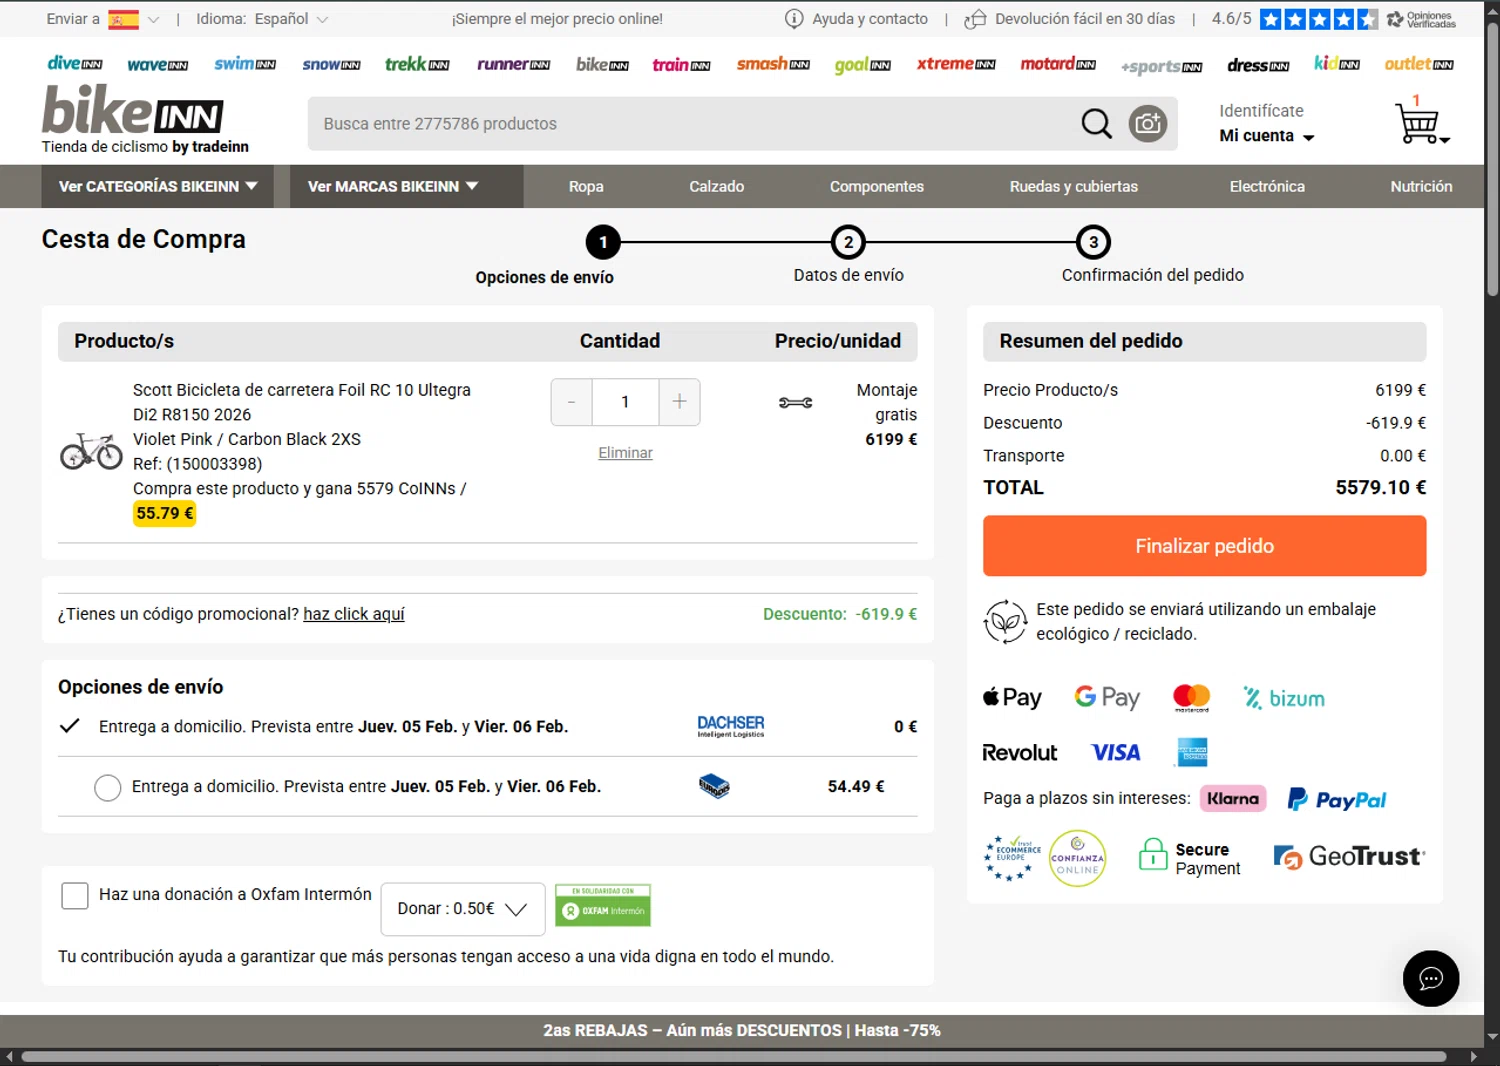The height and width of the screenshot is (1066, 1500).
Task: Click the bikeinn store logo in top bar
Action: pos(602,64)
